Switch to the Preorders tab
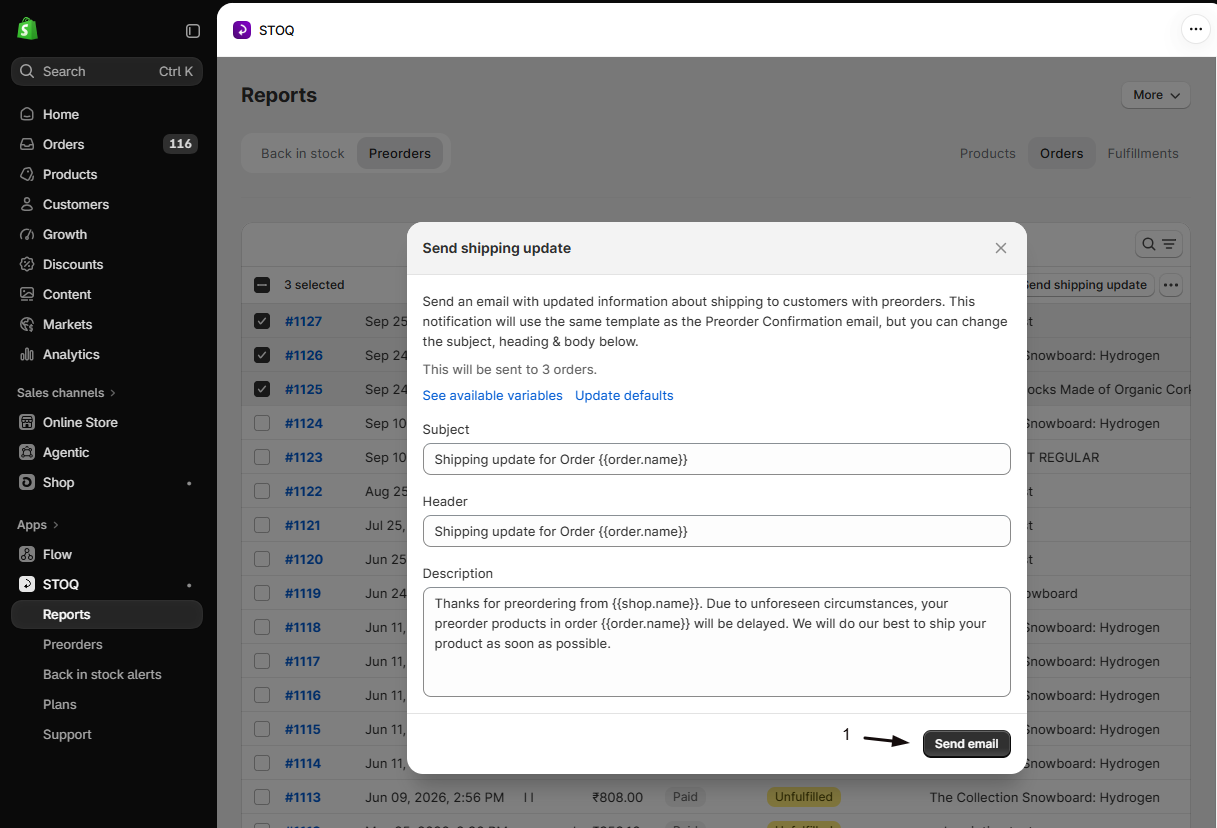The image size is (1217, 828). pos(400,153)
